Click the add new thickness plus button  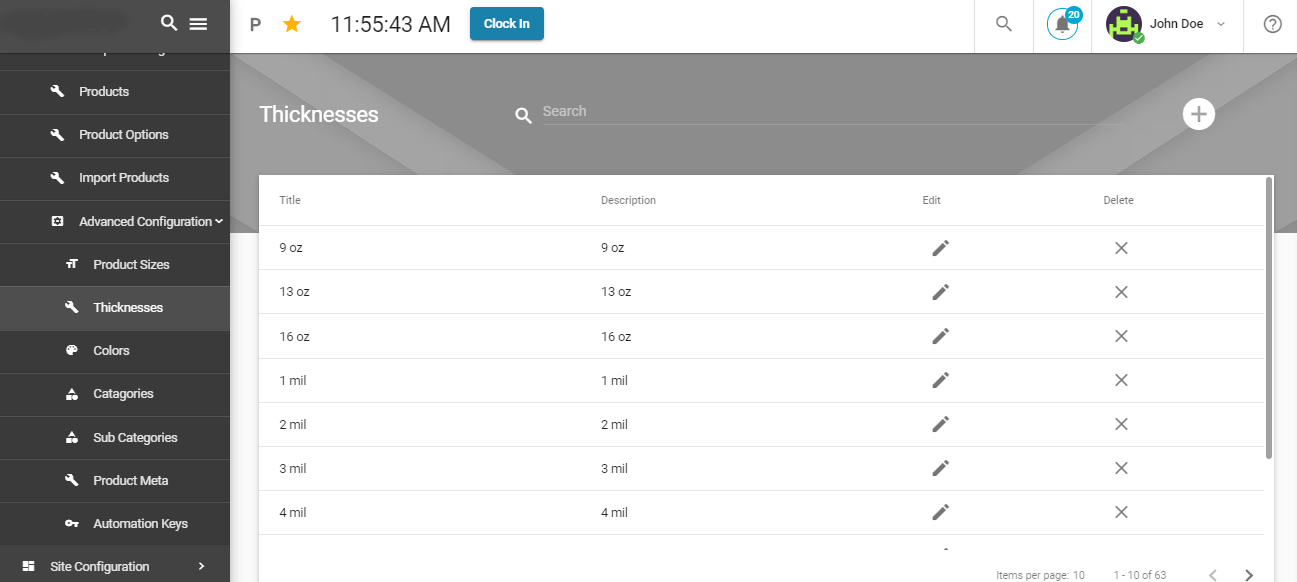click(x=1198, y=114)
